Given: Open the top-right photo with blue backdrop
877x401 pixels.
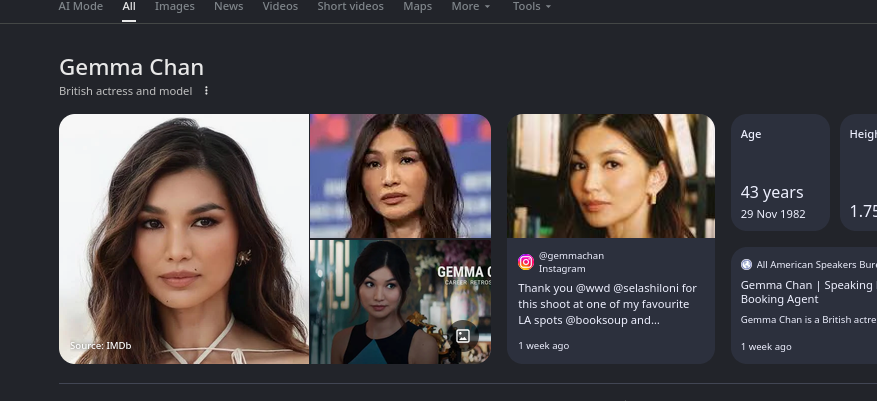Looking at the screenshot, I should click(x=400, y=176).
